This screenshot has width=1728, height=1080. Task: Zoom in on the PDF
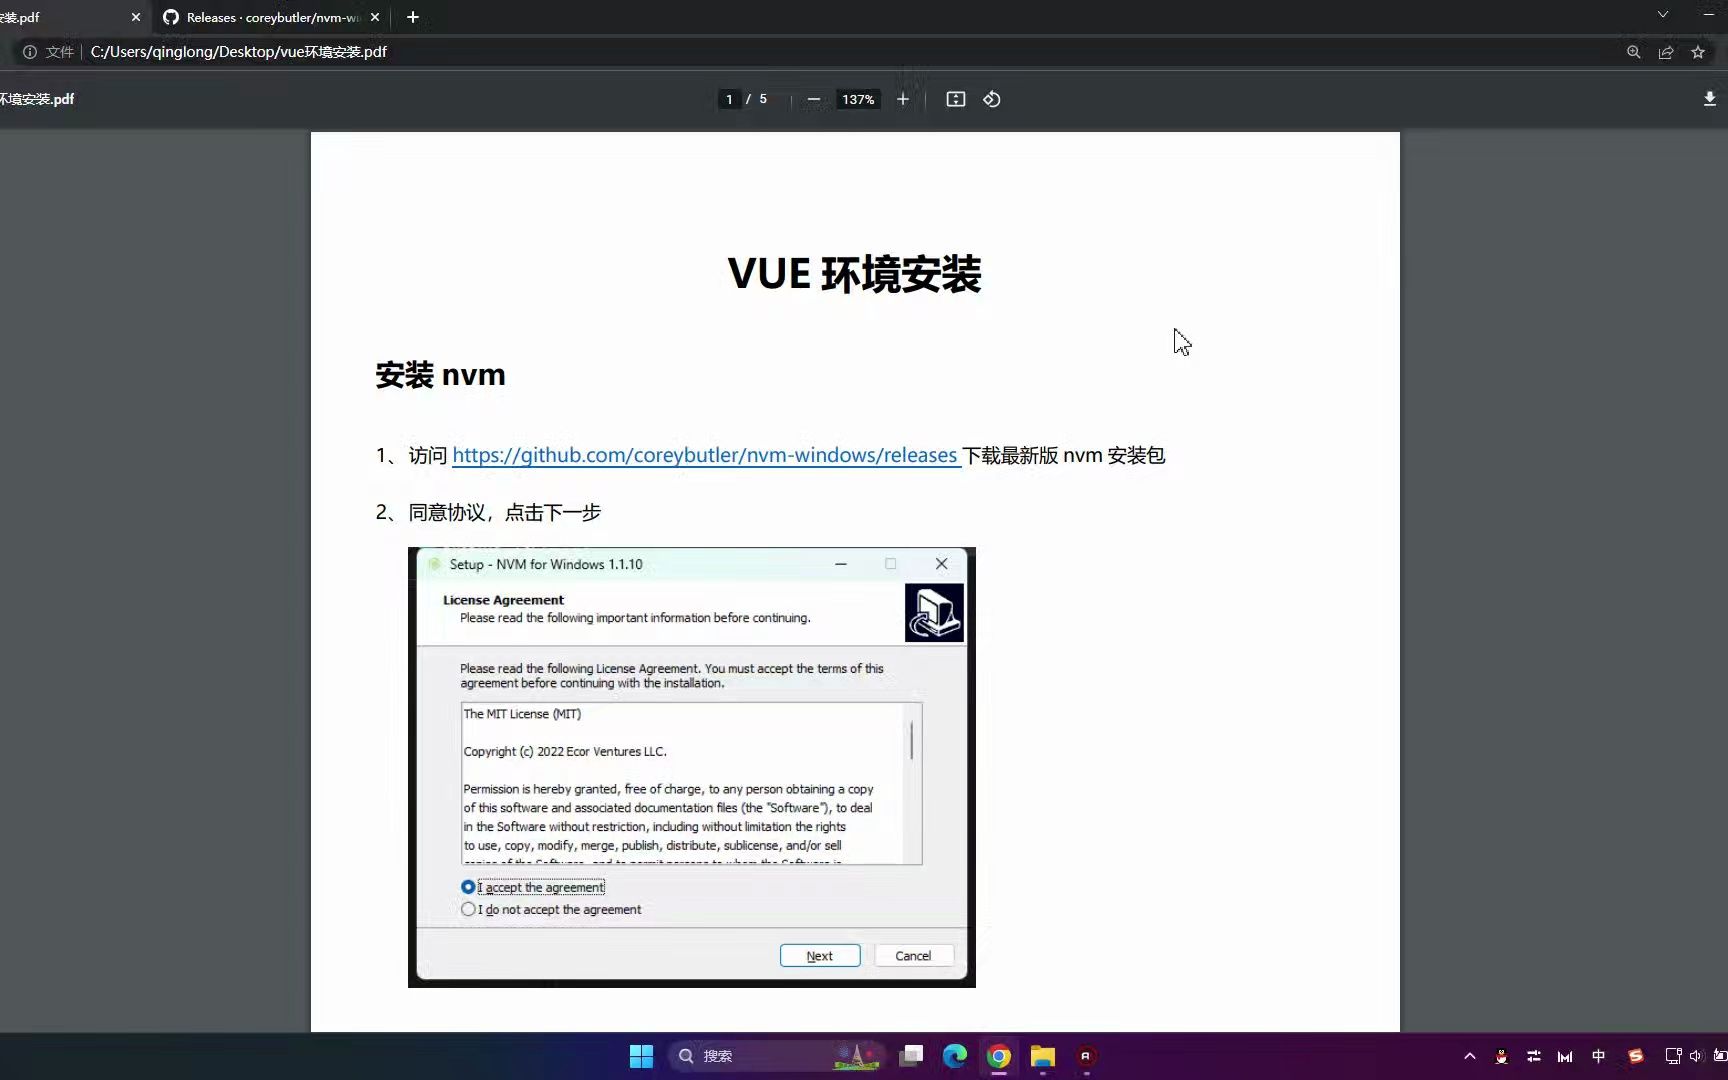pyautogui.click(x=903, y=99)
